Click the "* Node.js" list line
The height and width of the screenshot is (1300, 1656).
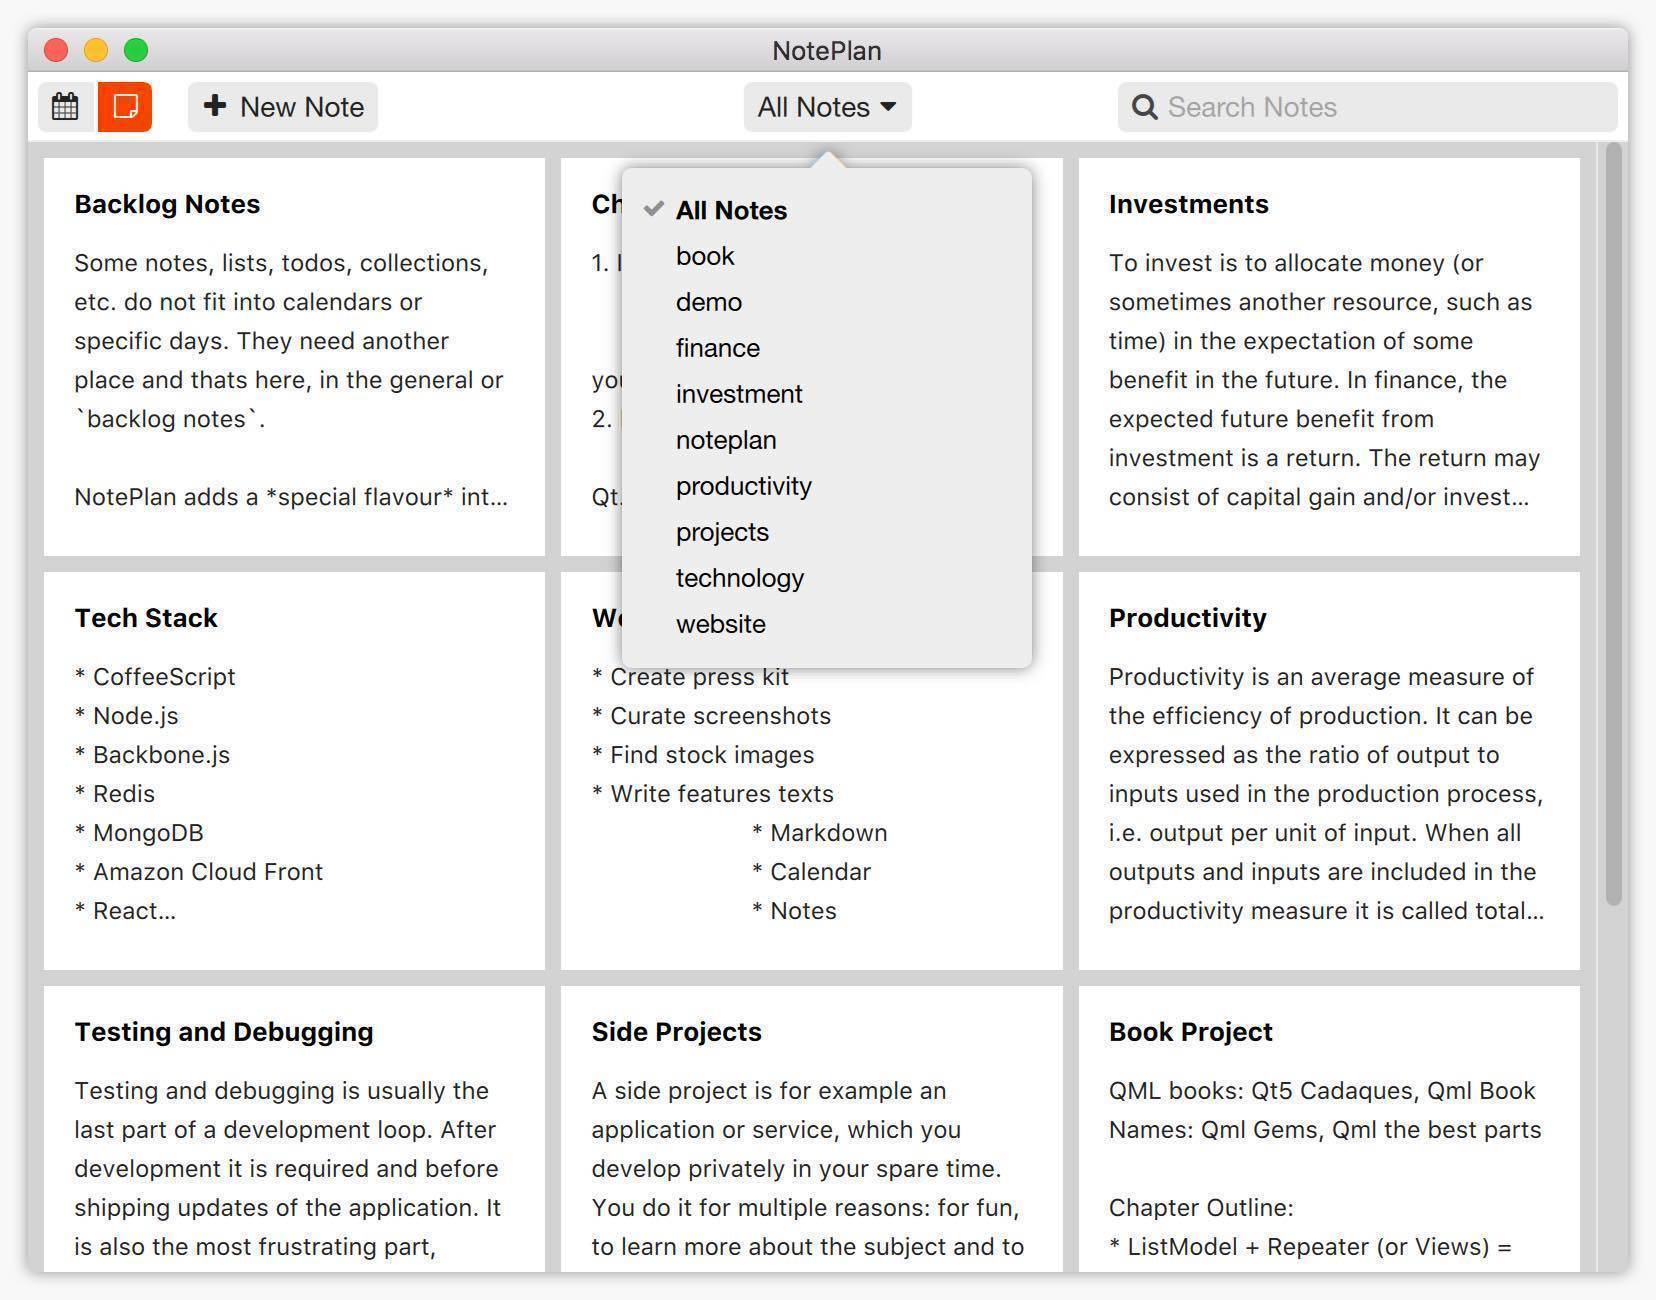127,716
